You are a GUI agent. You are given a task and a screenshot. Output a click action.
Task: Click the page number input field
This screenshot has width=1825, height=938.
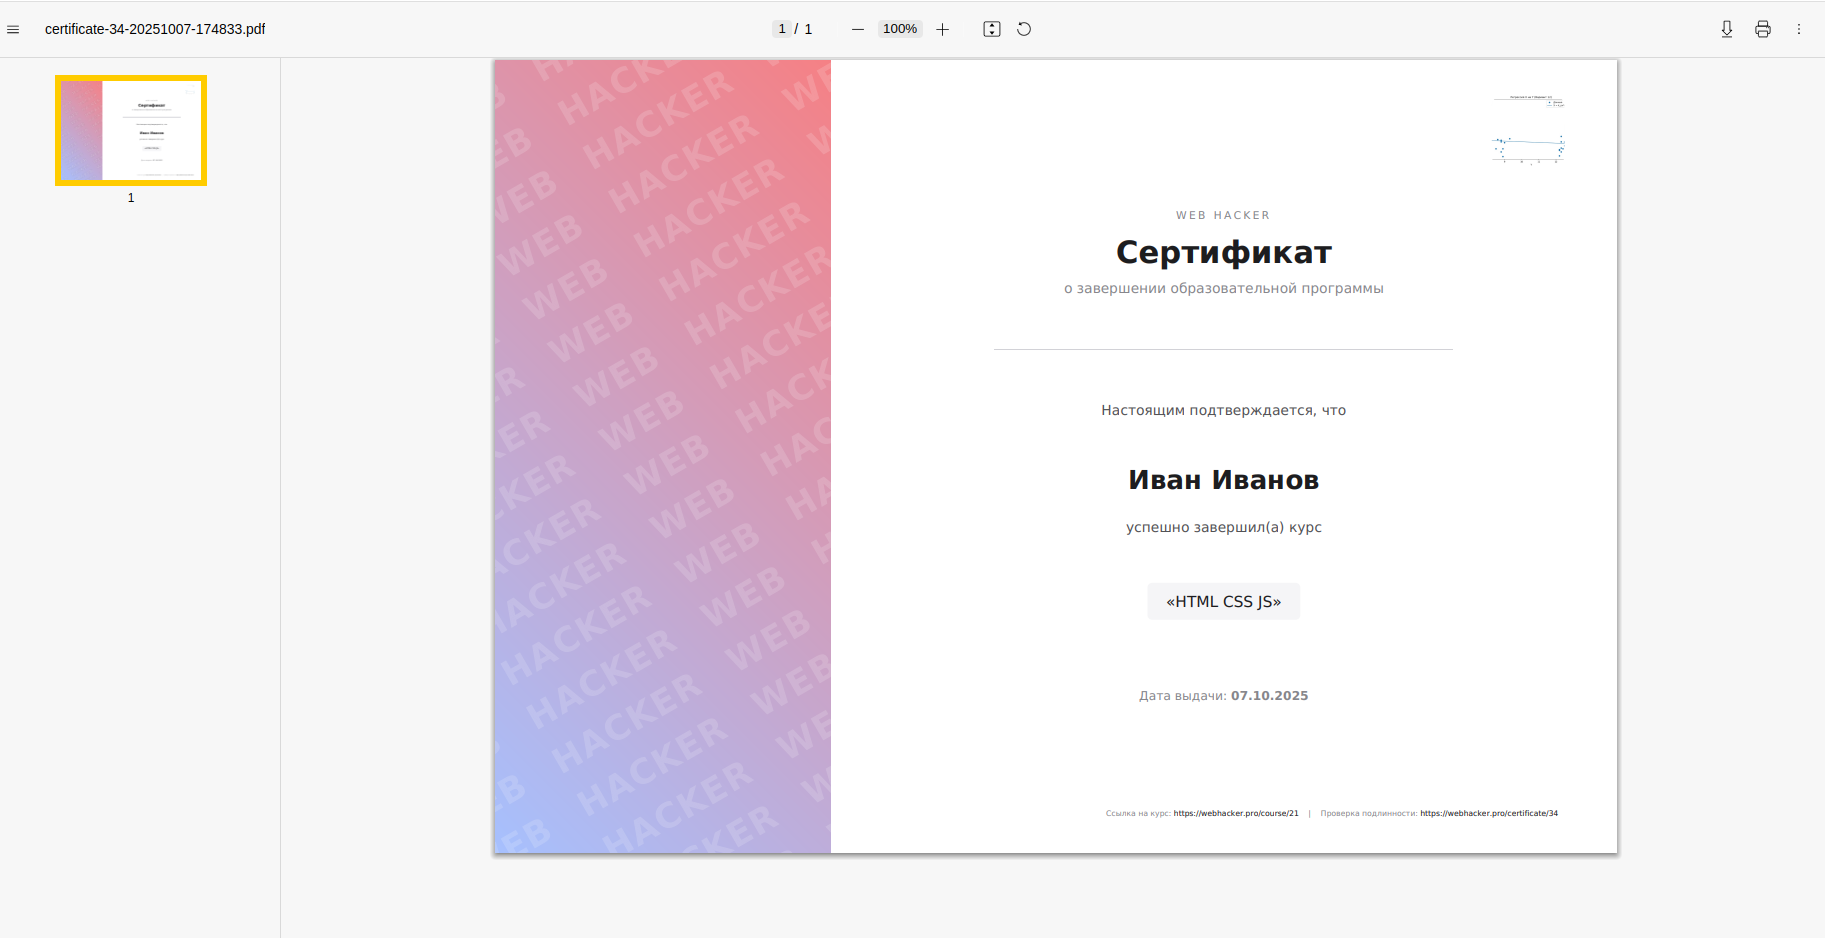pyautogui.click(x=782, y=29)
